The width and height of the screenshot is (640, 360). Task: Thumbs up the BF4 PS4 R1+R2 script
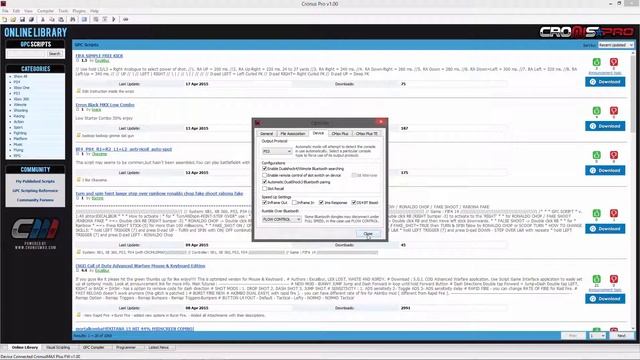tap(597, 155)
